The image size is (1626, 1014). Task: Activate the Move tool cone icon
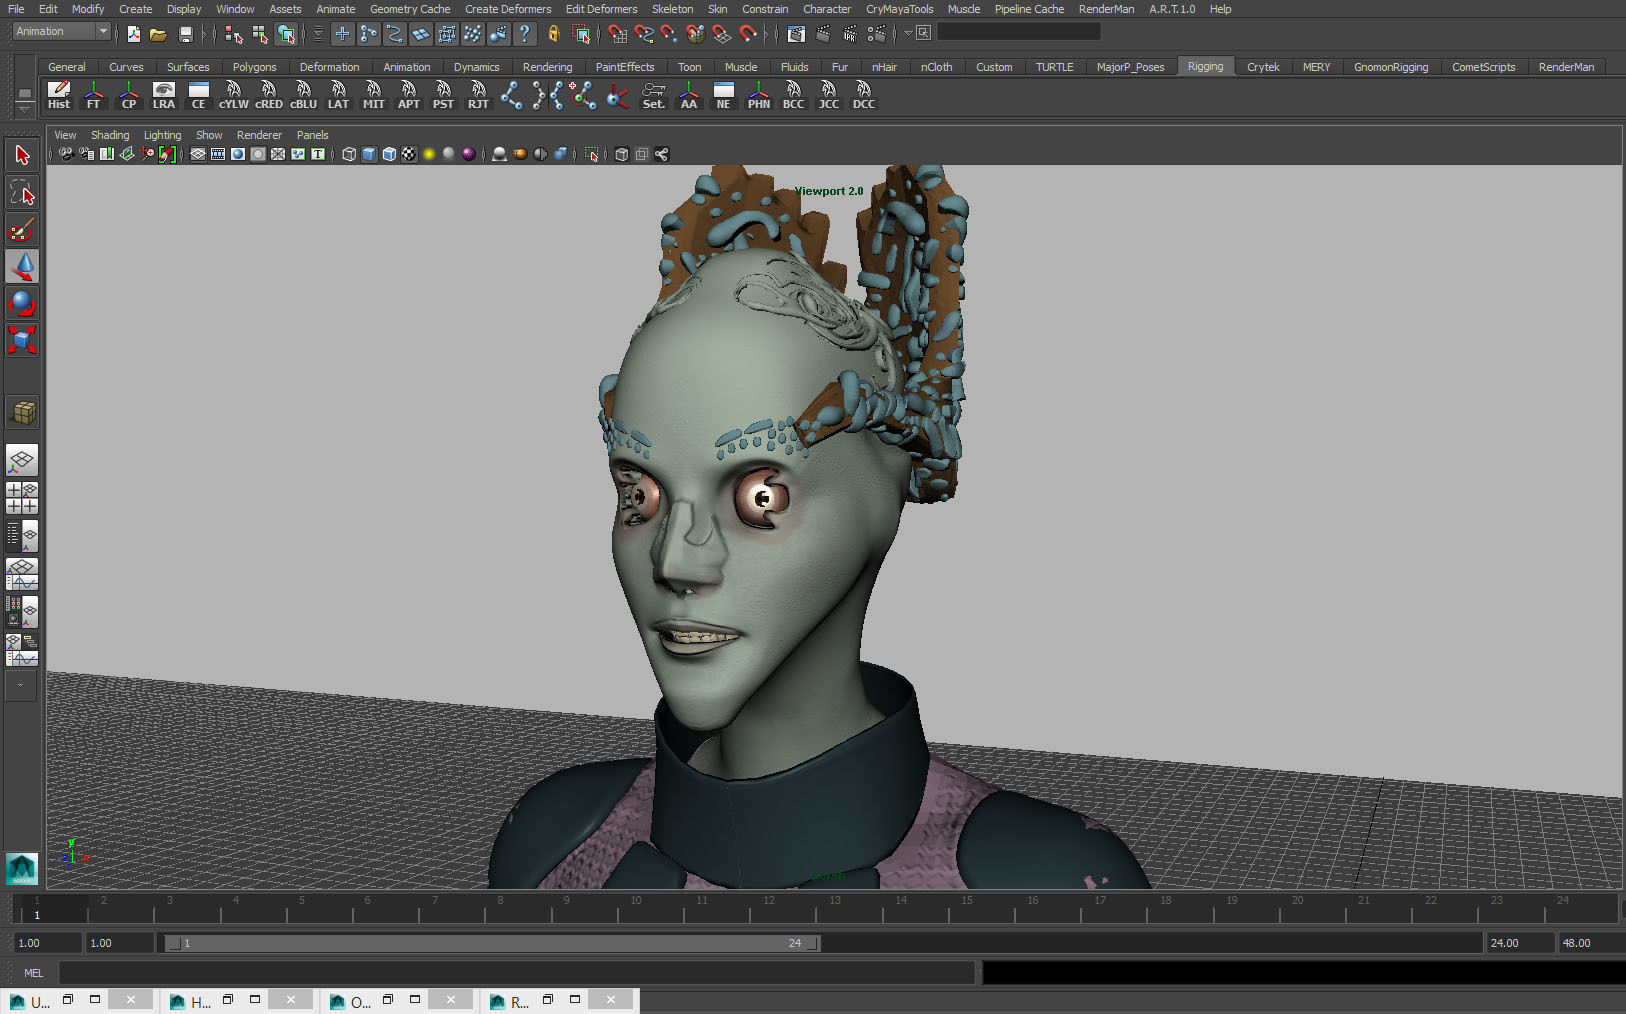pyautogui.click(x=22, y=266)
